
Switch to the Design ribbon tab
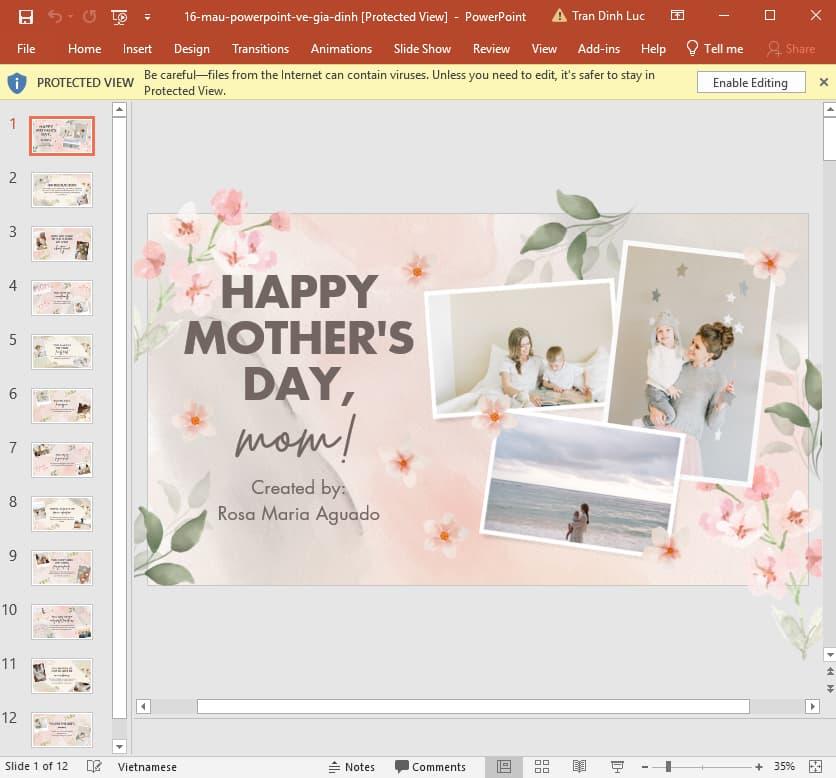click(193, 48)
